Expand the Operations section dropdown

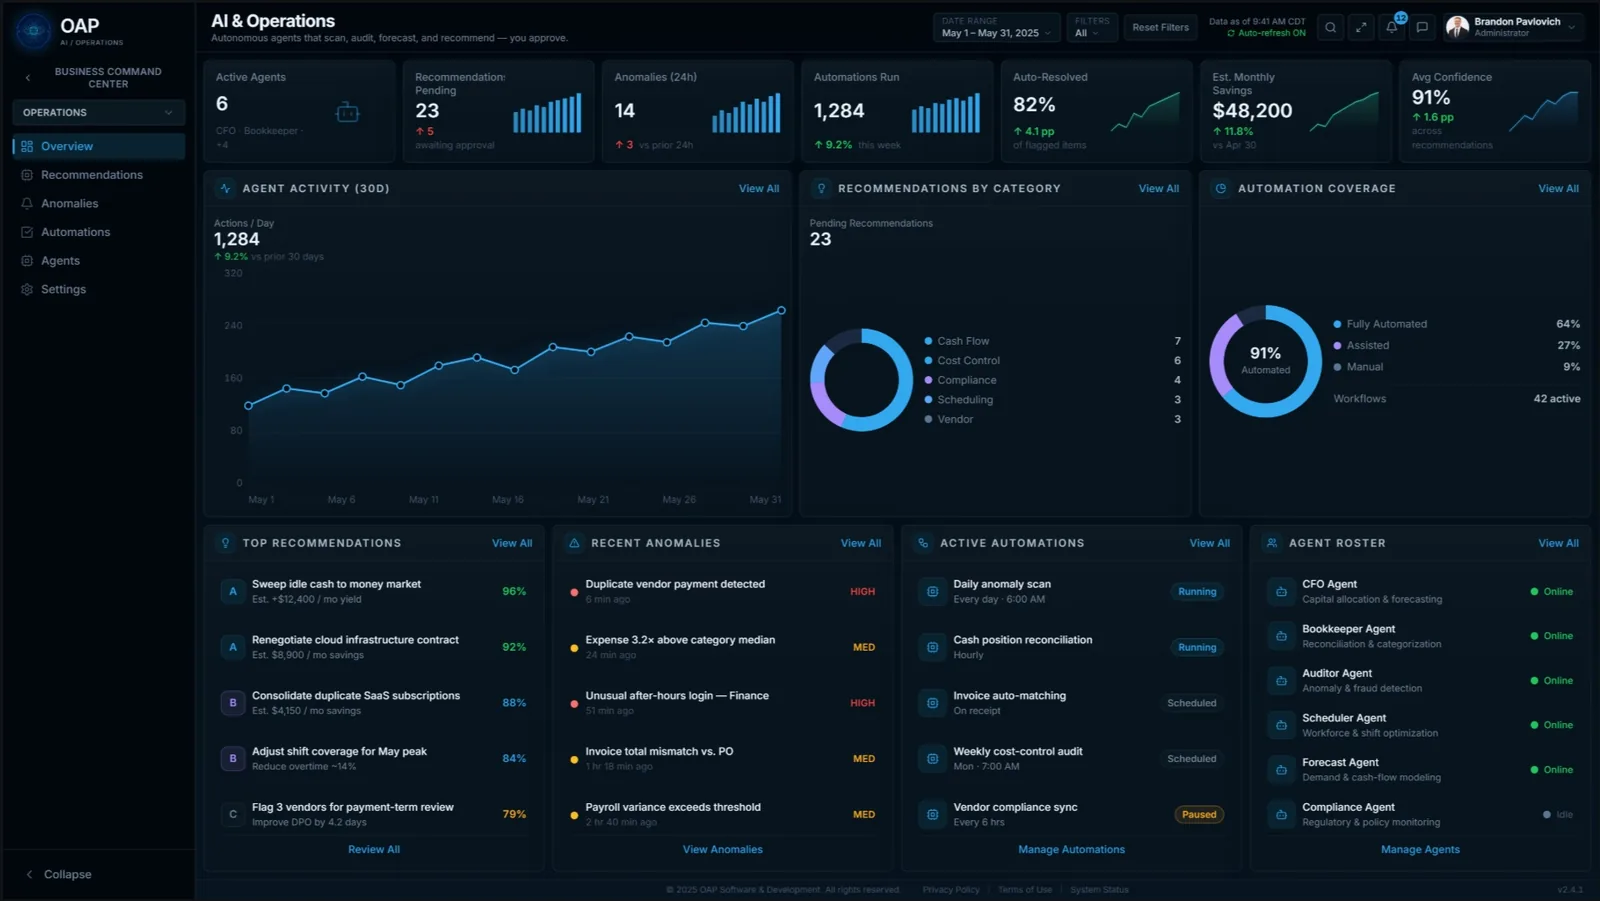click(x=98, y=113)
